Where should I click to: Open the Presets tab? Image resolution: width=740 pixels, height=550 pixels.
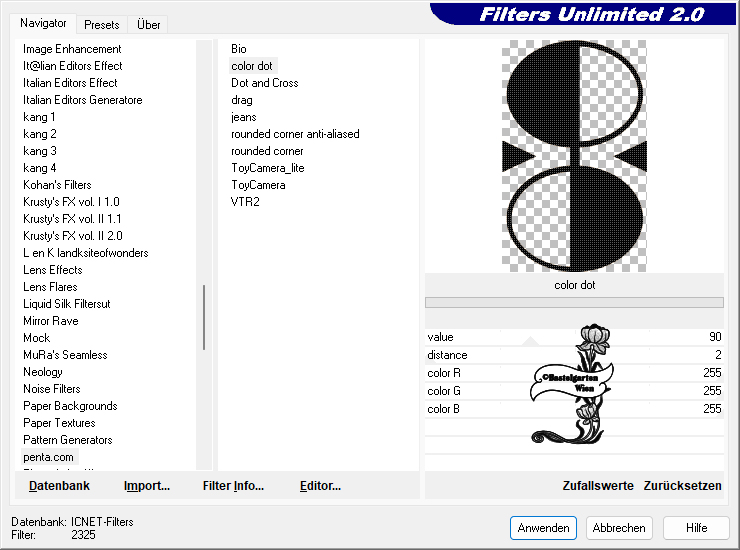[101, 25]
